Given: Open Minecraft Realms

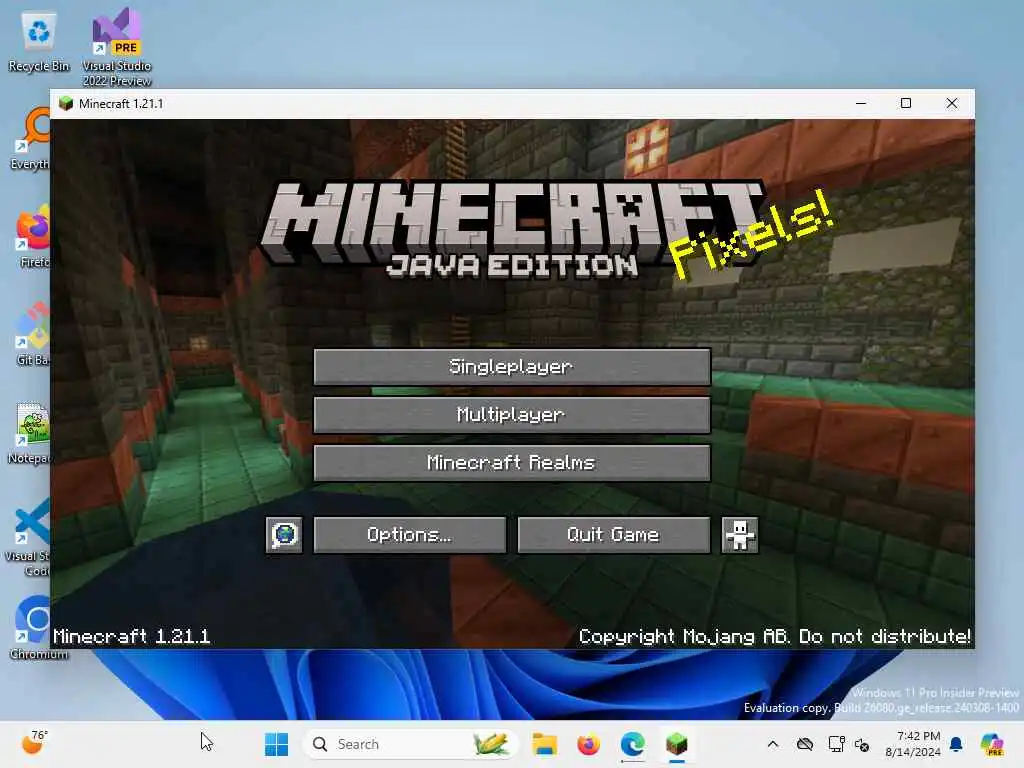Looking at the screenshot, I should pos(512,463).
